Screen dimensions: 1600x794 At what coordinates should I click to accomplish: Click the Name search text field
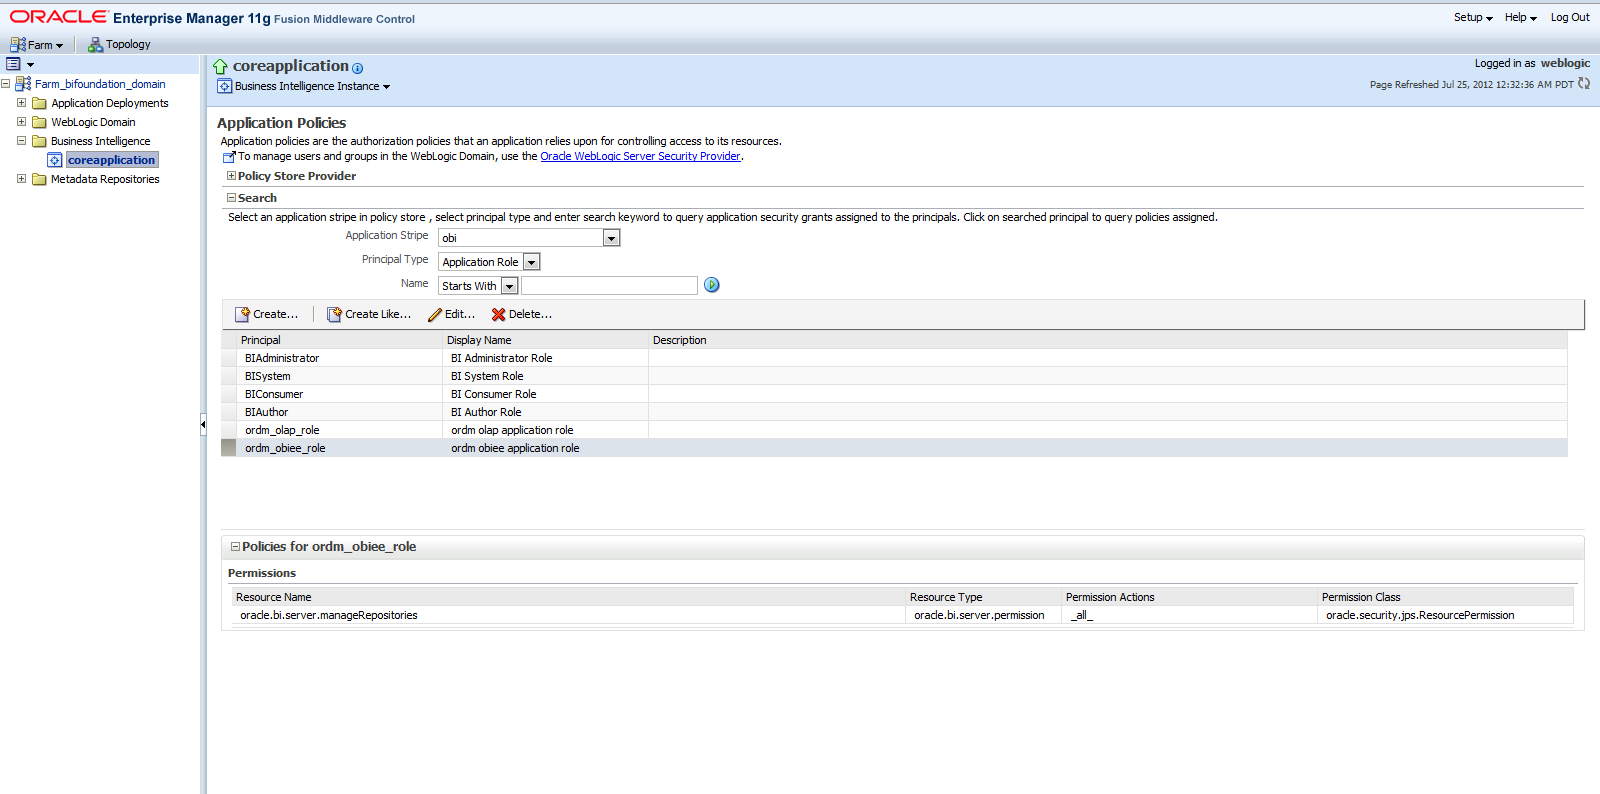click(x=608, y=286)
